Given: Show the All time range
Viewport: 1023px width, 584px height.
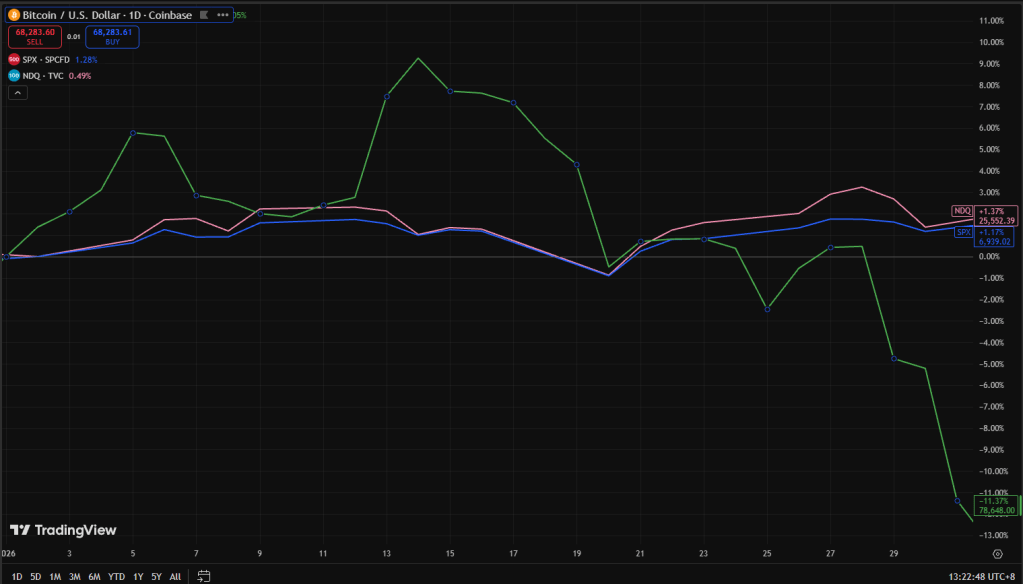Looking at the screenshot, I should [x=175, y=576].
